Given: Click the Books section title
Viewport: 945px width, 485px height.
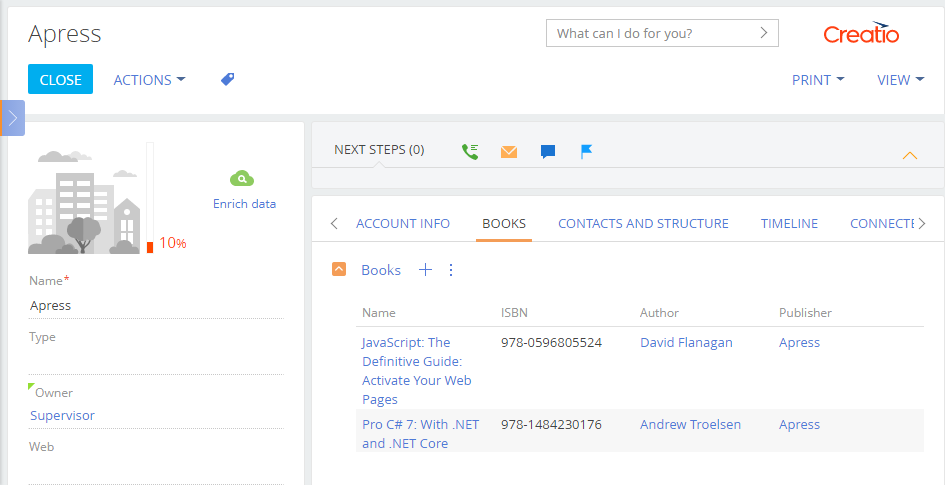Looking at the screenshot, I should 381,270.
